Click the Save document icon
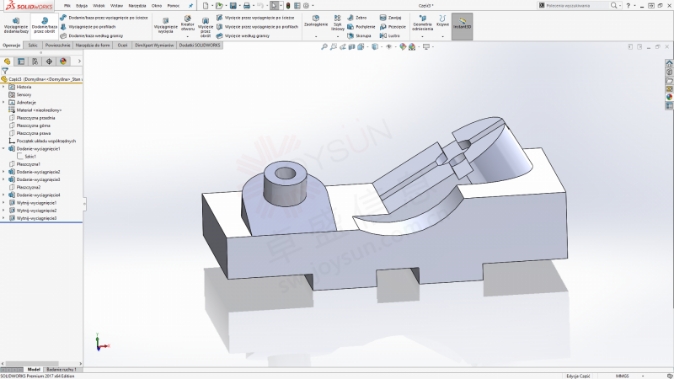This screenshot has width=674, height=379. coord(233,6)
